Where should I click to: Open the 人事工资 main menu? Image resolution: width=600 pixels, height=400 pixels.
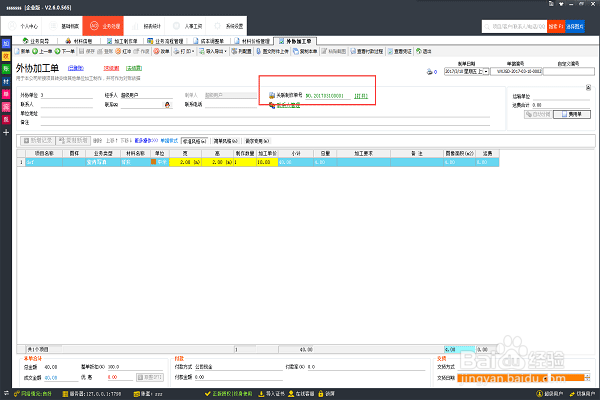(x=187, y=26)
